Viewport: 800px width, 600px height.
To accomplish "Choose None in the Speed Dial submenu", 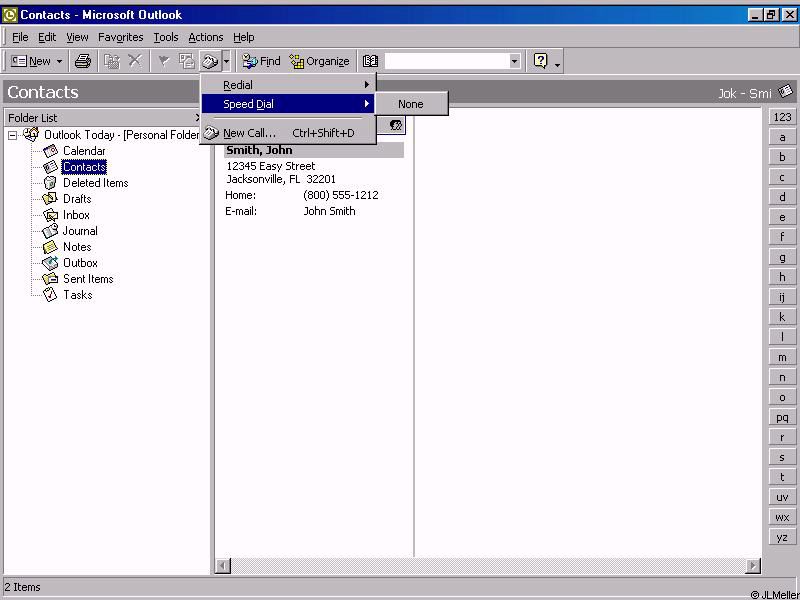I will [411, 104].
